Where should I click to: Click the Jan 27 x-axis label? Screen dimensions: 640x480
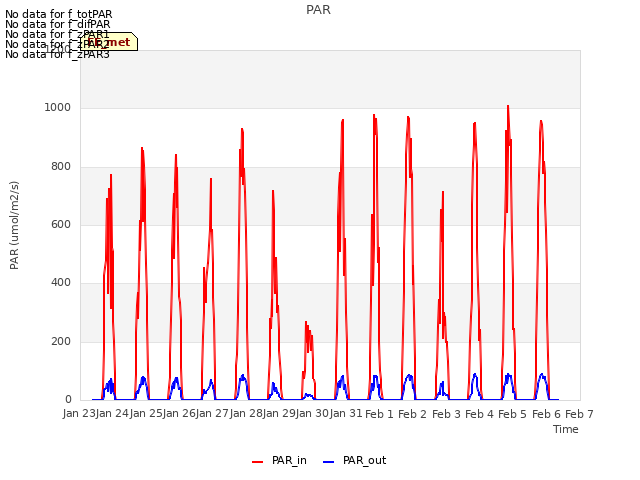[212, 413]
